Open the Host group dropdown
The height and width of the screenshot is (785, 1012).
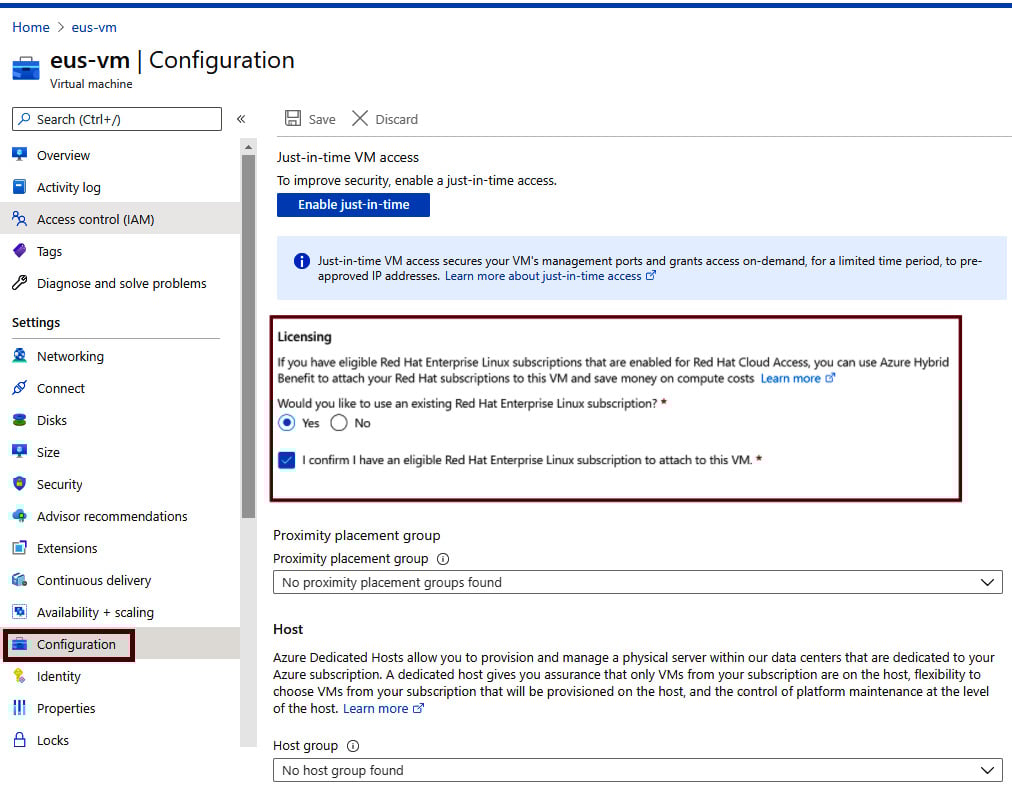pos(638,770)
